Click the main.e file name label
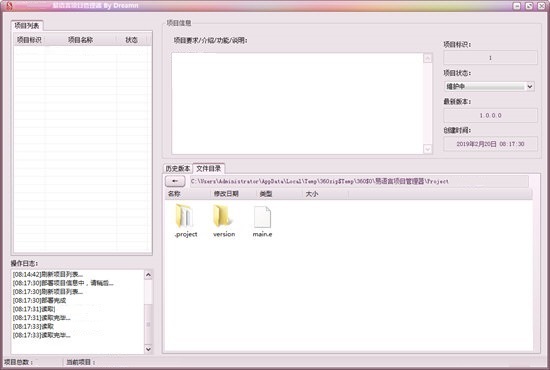This screenshot has width=550, height=370. pyautogui.click(x=262, y=234)
